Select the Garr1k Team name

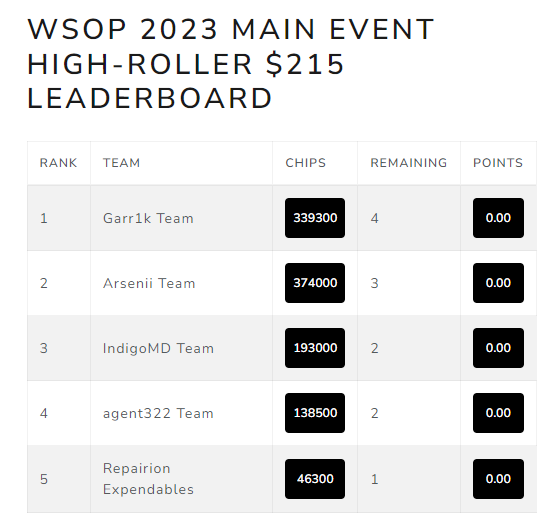(148, 218)
